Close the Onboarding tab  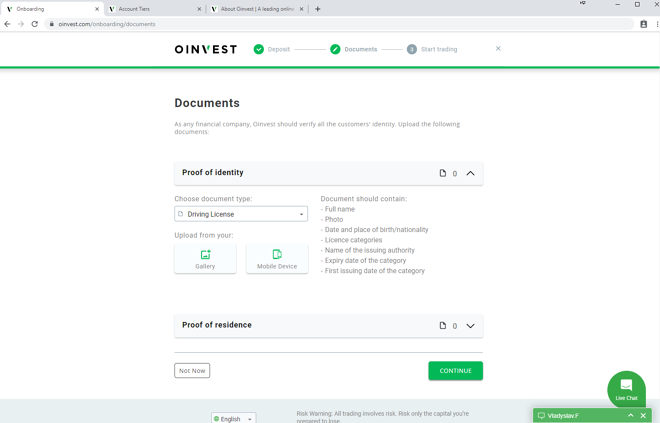(x=97, y=9)
